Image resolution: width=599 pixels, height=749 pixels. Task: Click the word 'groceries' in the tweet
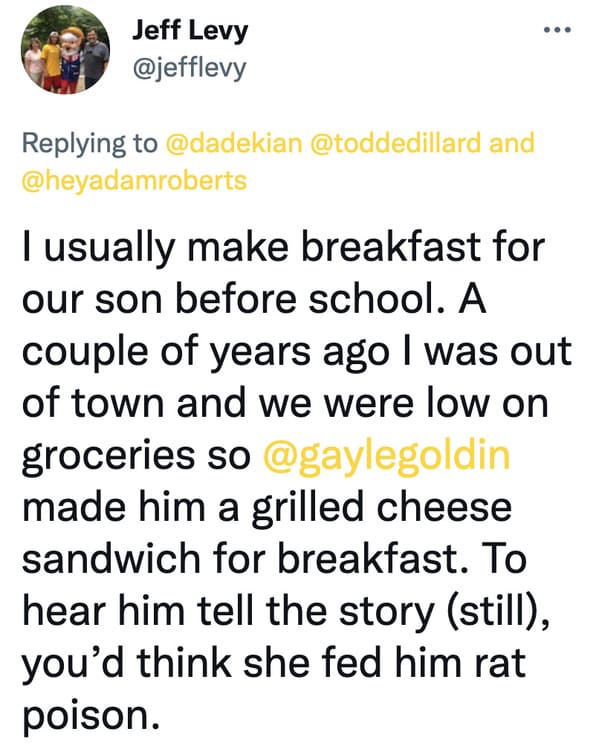(108, 456)
